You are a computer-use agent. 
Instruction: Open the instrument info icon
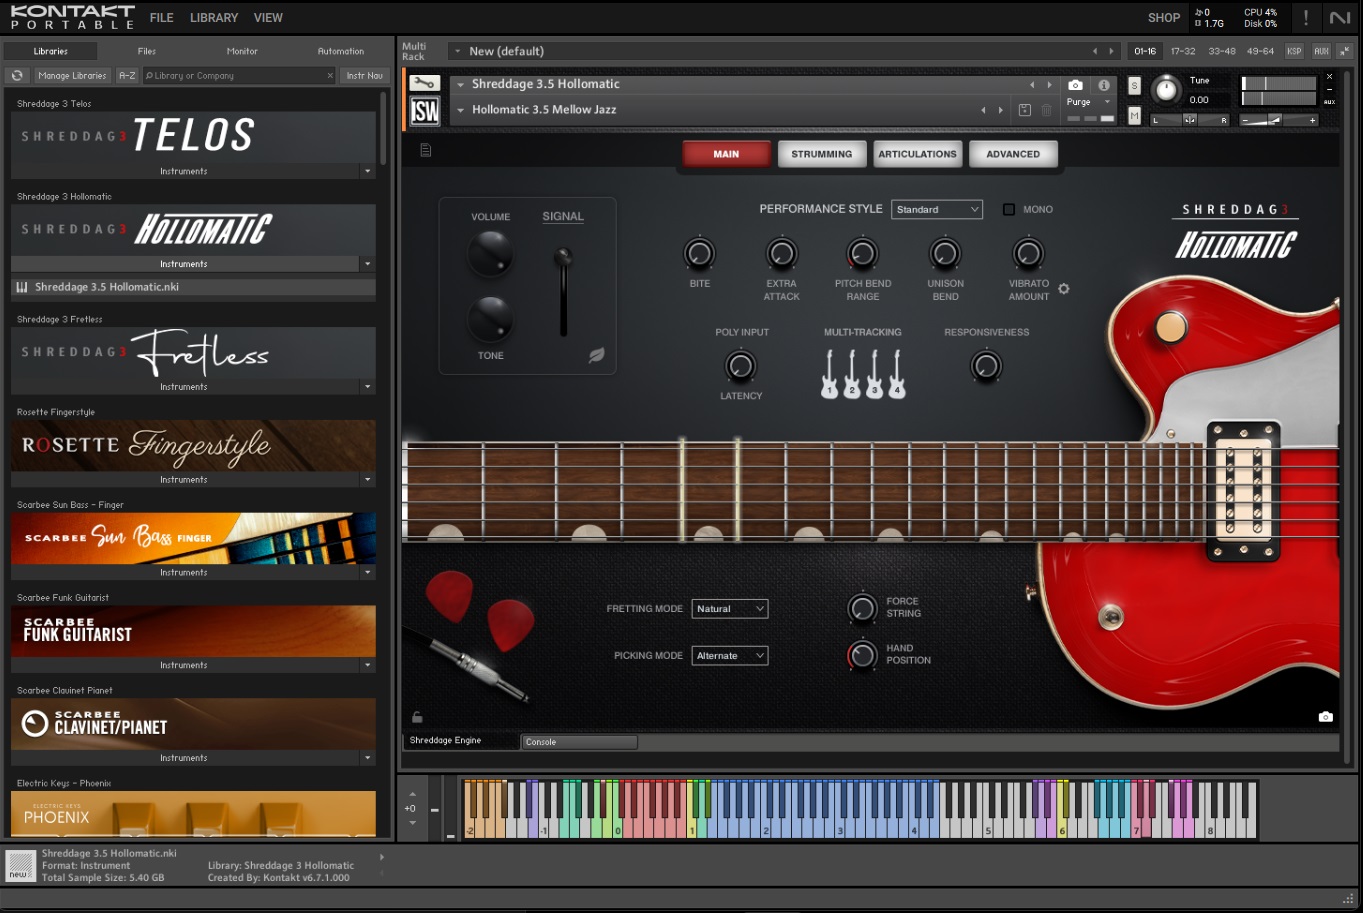click(x=1104, y=85)
